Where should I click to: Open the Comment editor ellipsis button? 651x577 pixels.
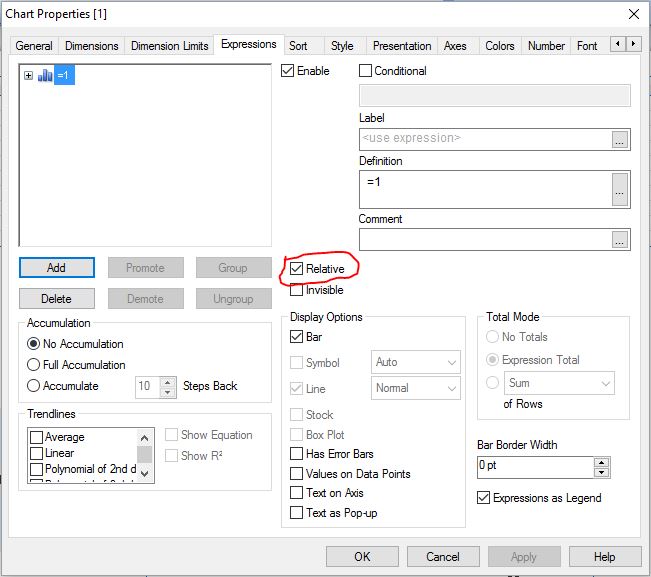pyautogui.click(x=620, y=240)
